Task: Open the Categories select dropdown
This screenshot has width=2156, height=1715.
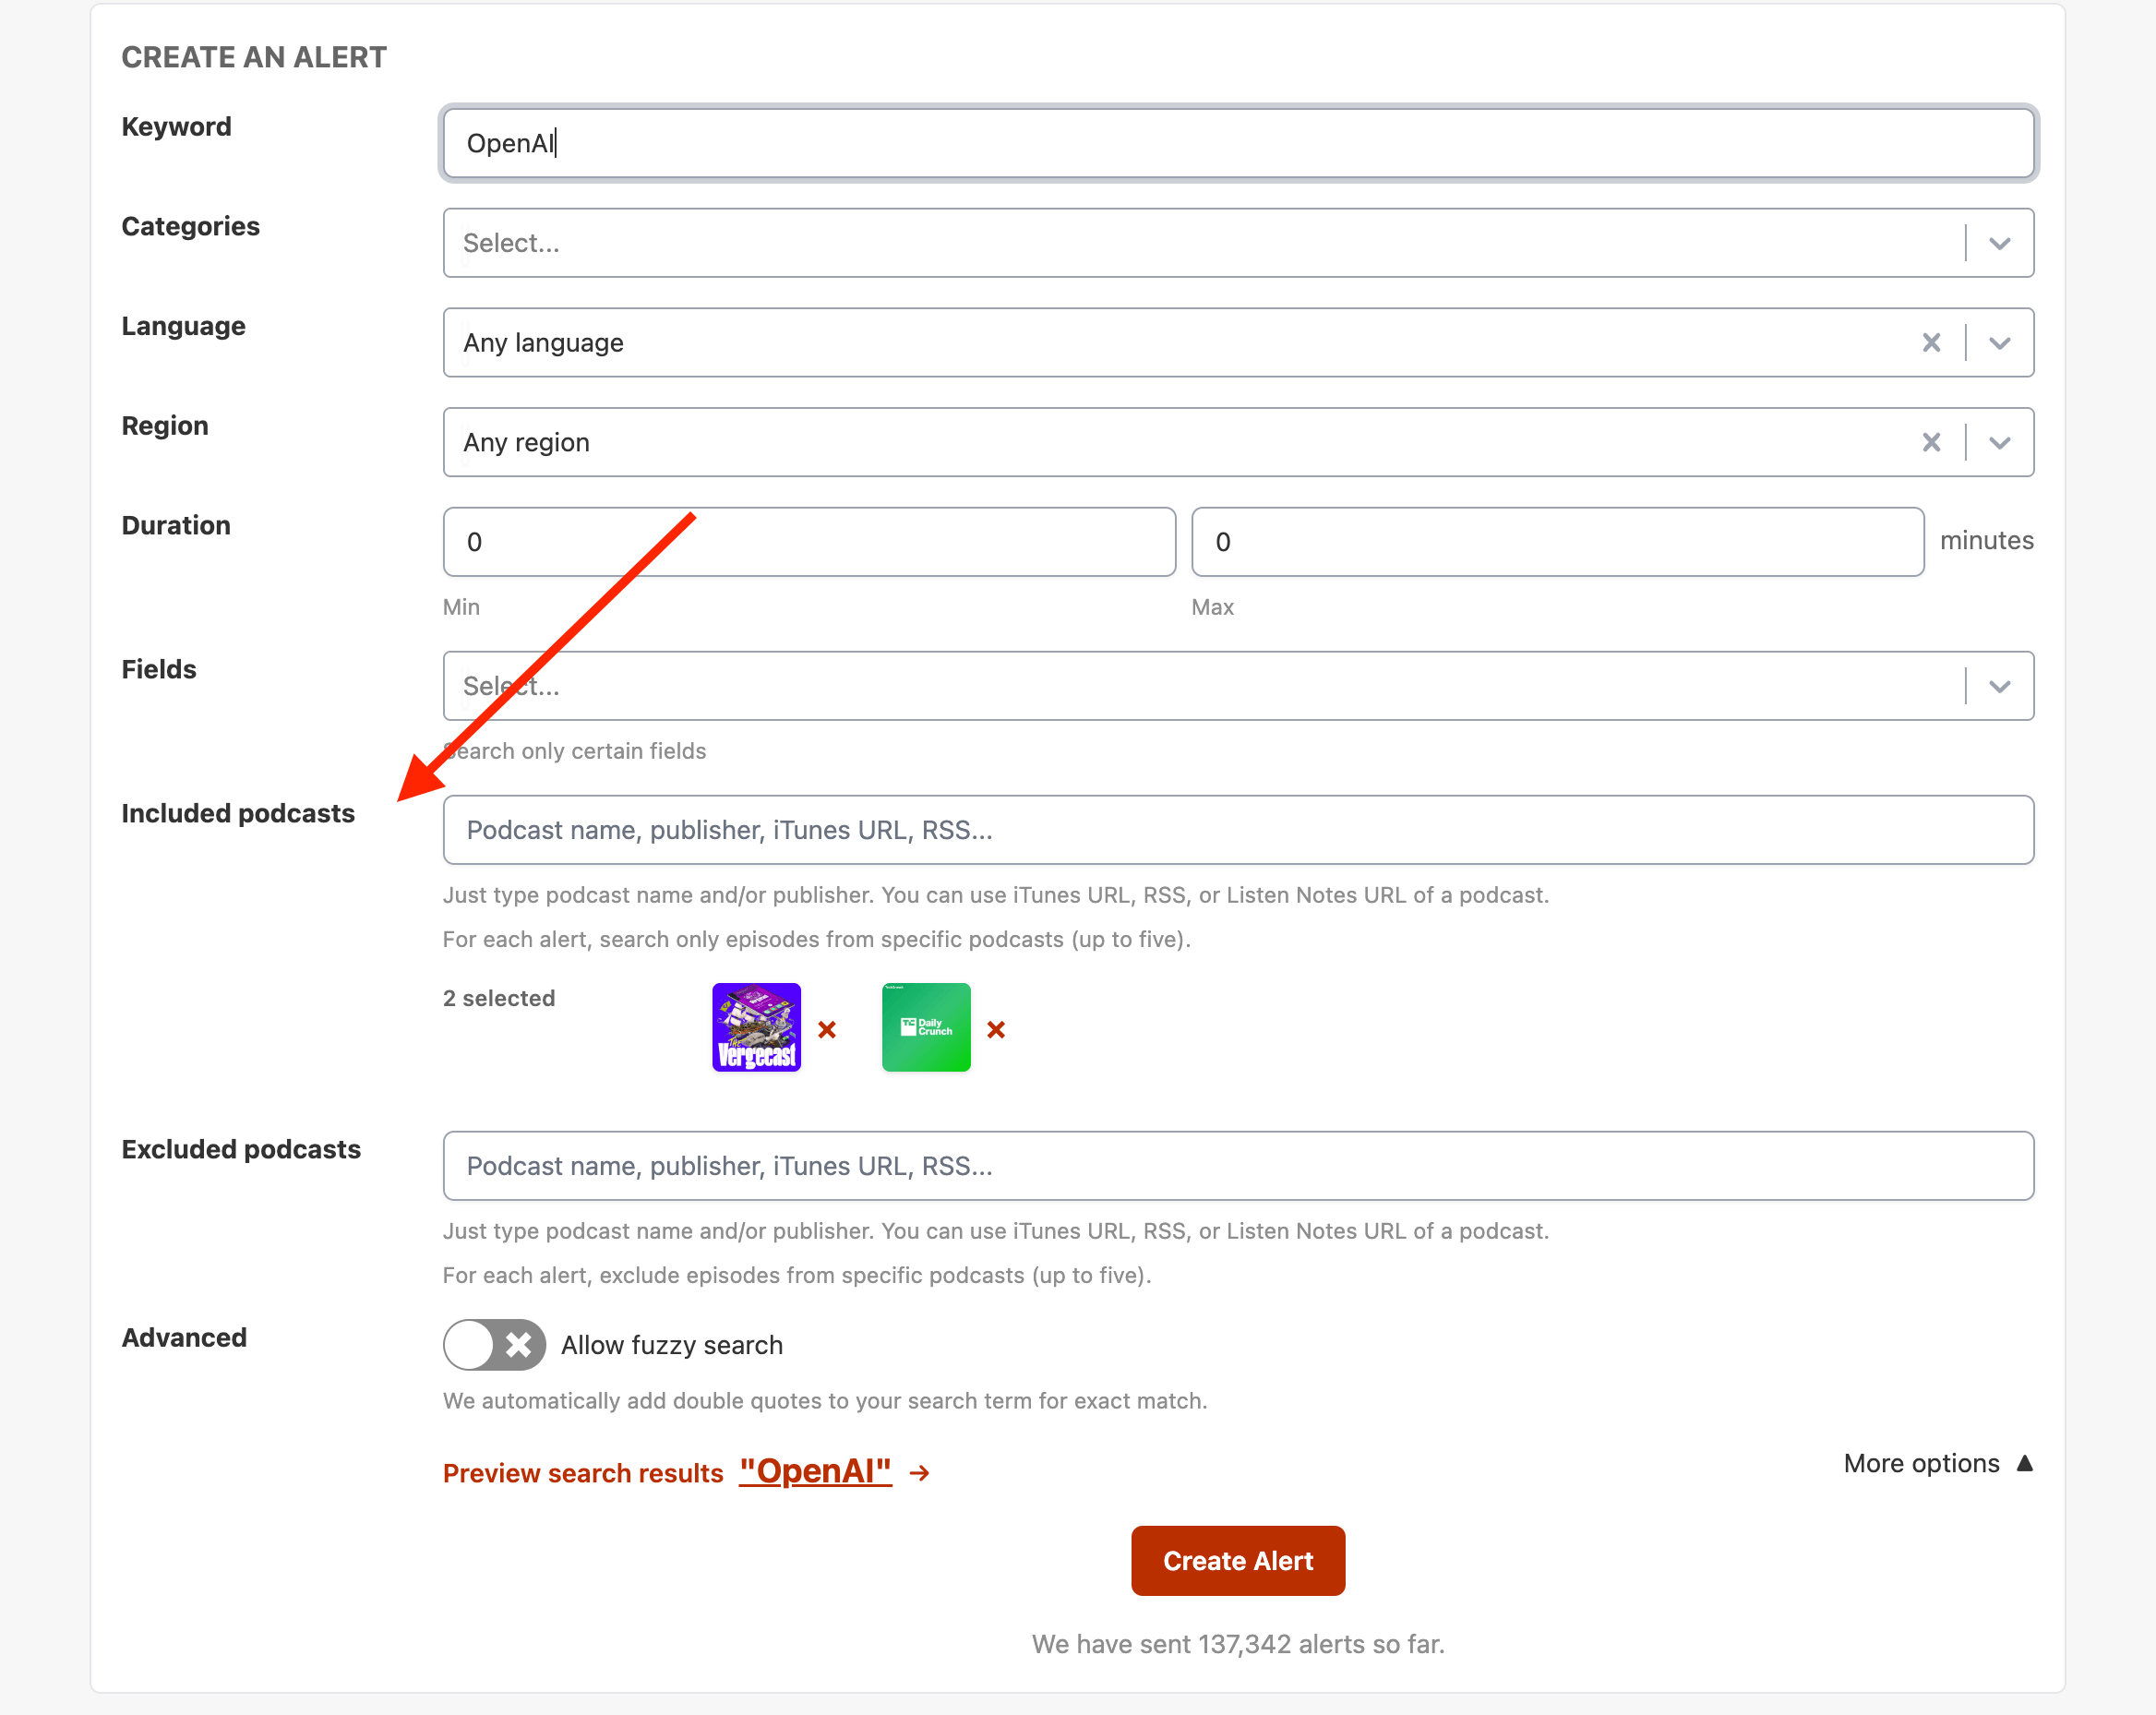Action: 1238,243
